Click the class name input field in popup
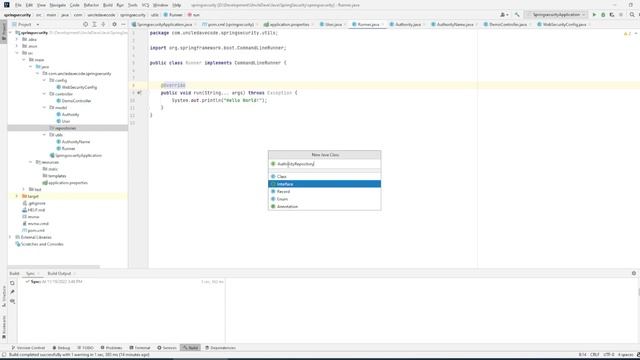Viewport: 640px width, 360px height. (324, 164)
